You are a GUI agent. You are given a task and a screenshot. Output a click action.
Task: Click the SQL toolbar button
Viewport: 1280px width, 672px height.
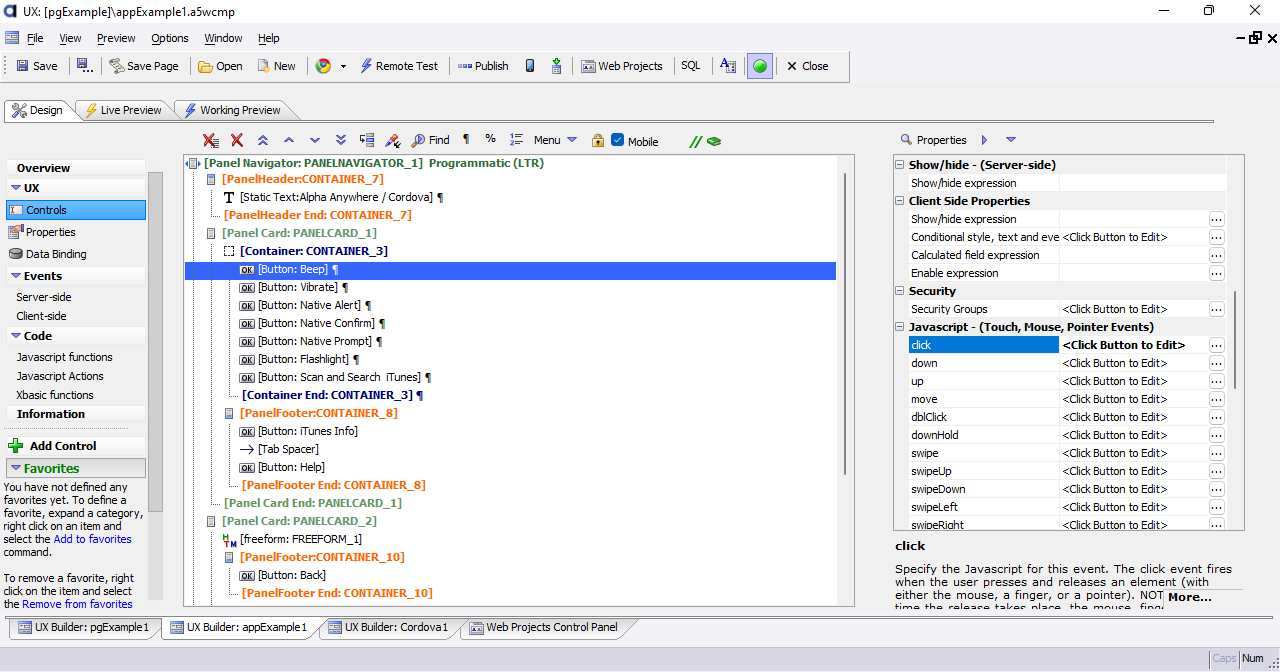tap(691, 66)
